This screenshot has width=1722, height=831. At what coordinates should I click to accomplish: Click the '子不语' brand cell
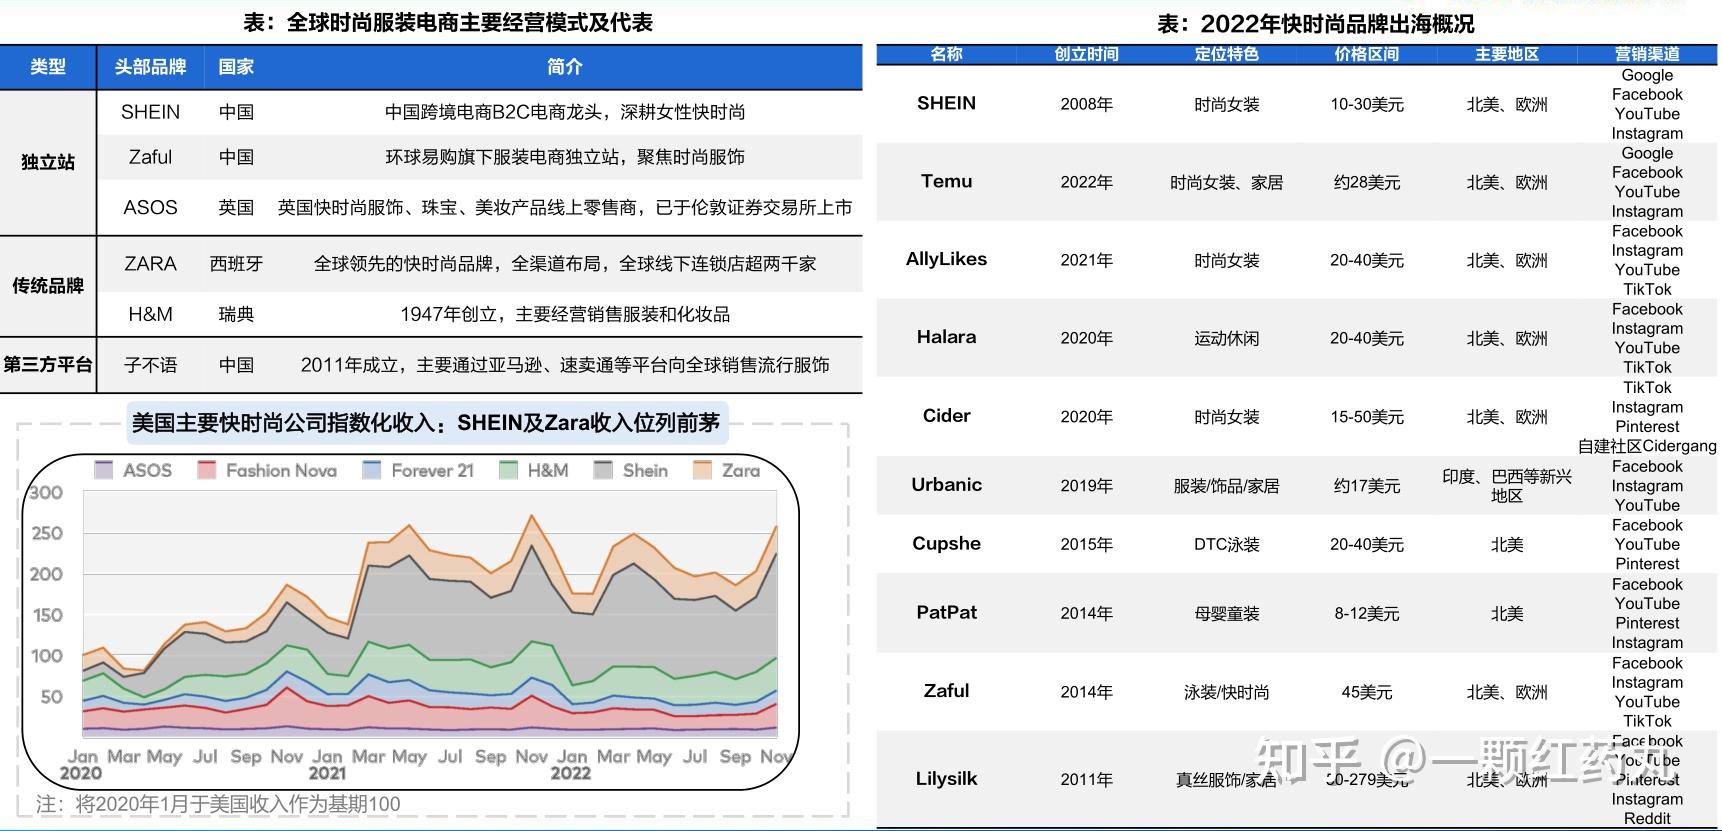[150, 365]
